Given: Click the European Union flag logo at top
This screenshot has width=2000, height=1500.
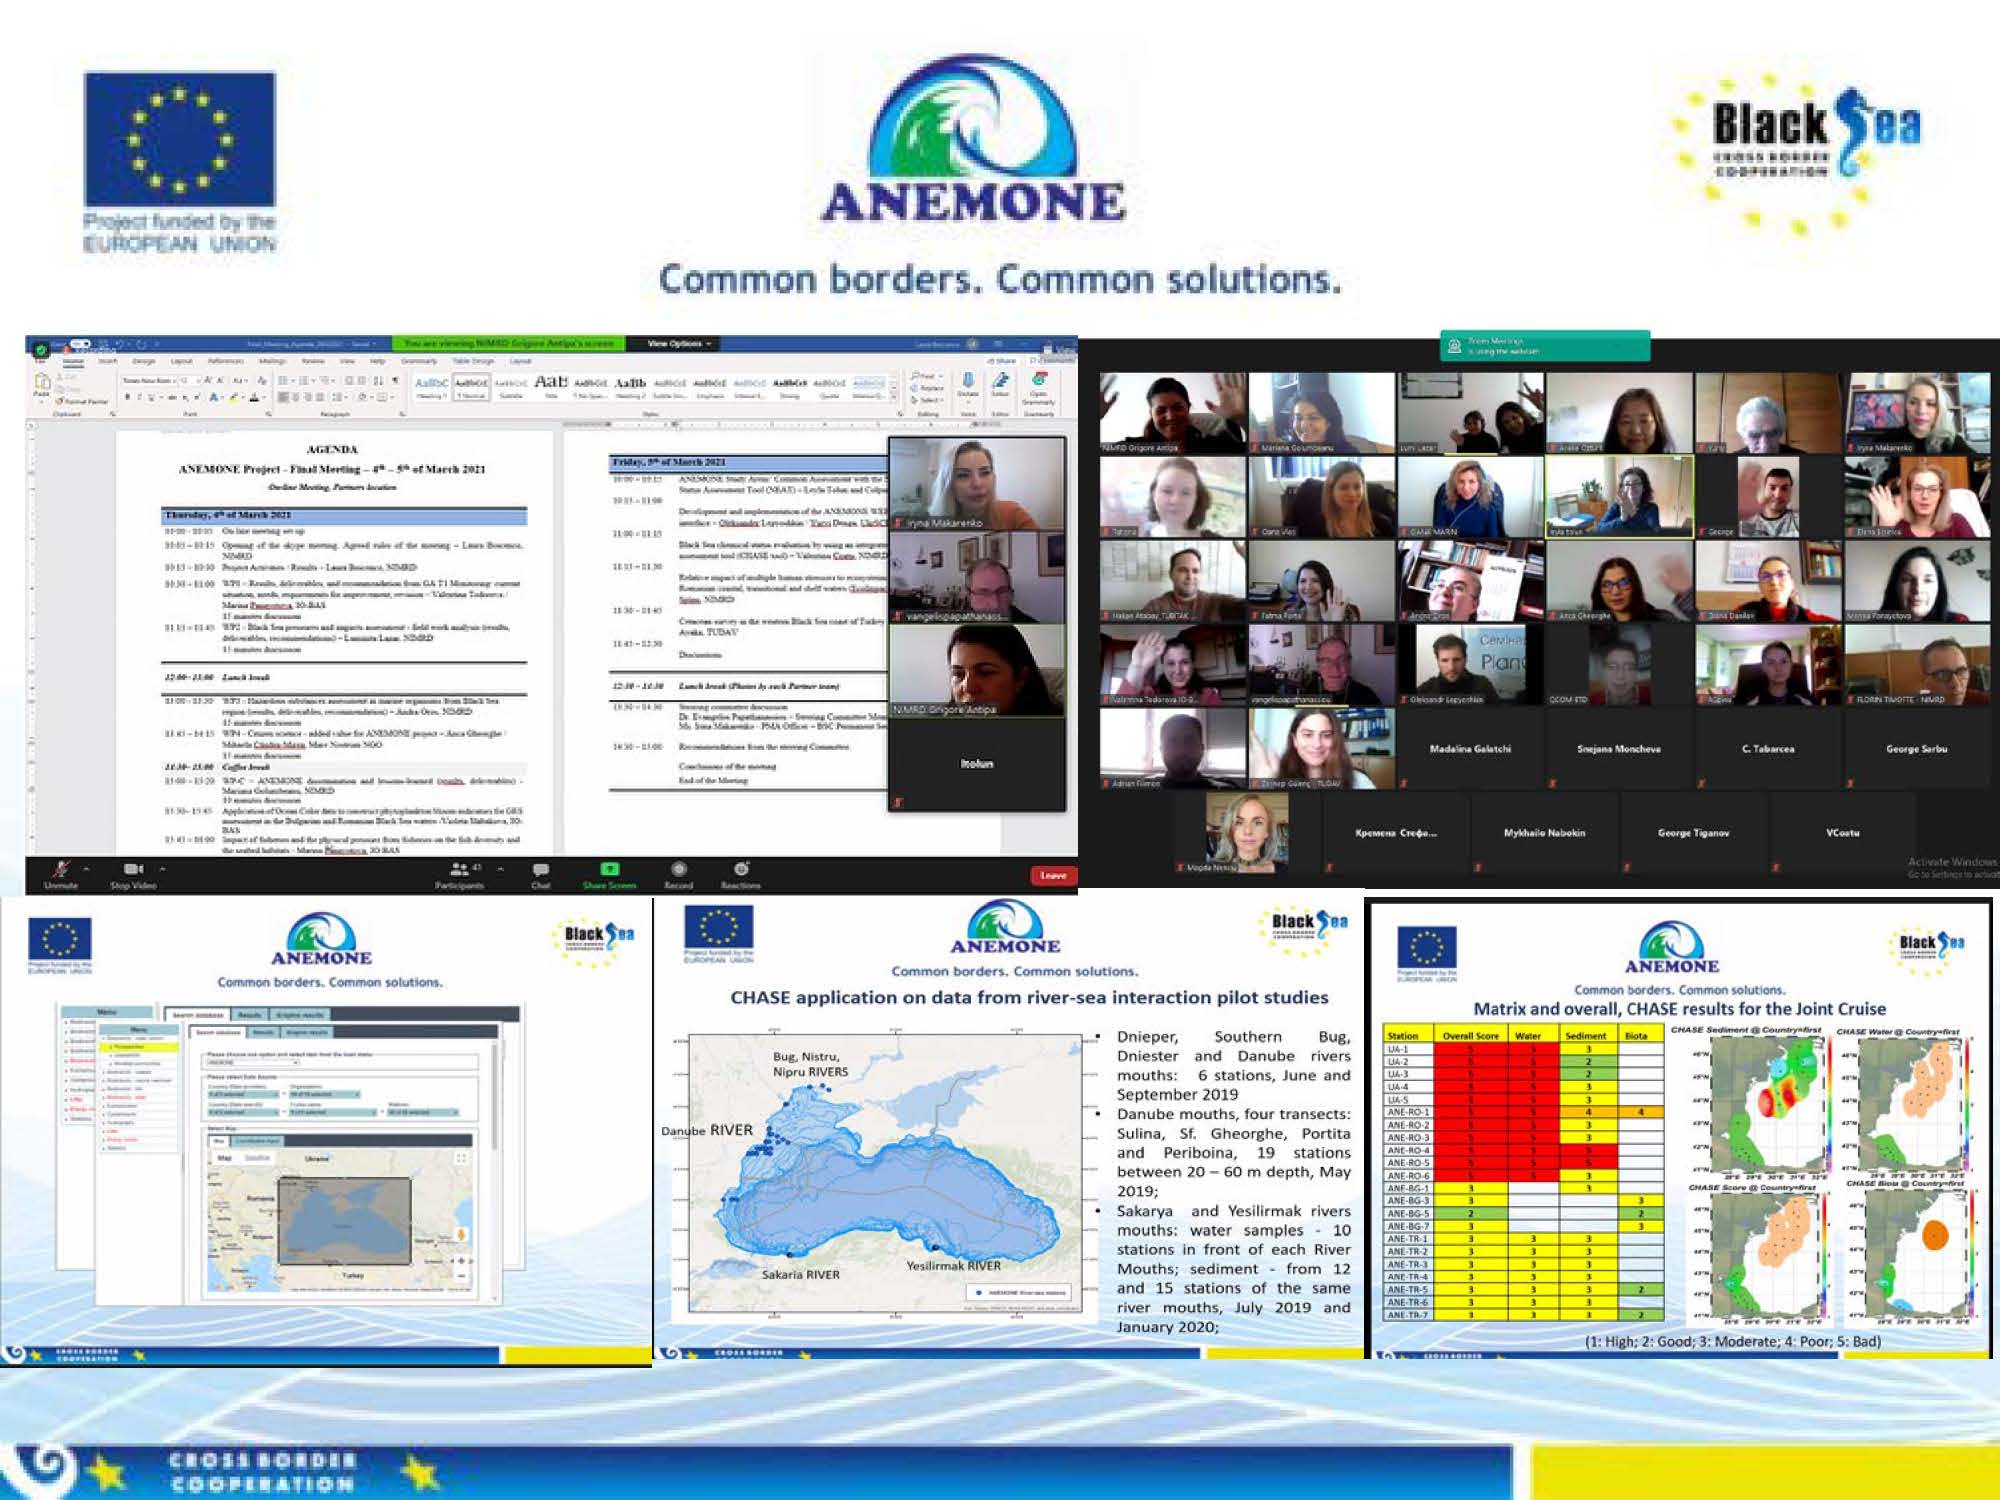Looking at the screenshot, I should click(180, 139).
